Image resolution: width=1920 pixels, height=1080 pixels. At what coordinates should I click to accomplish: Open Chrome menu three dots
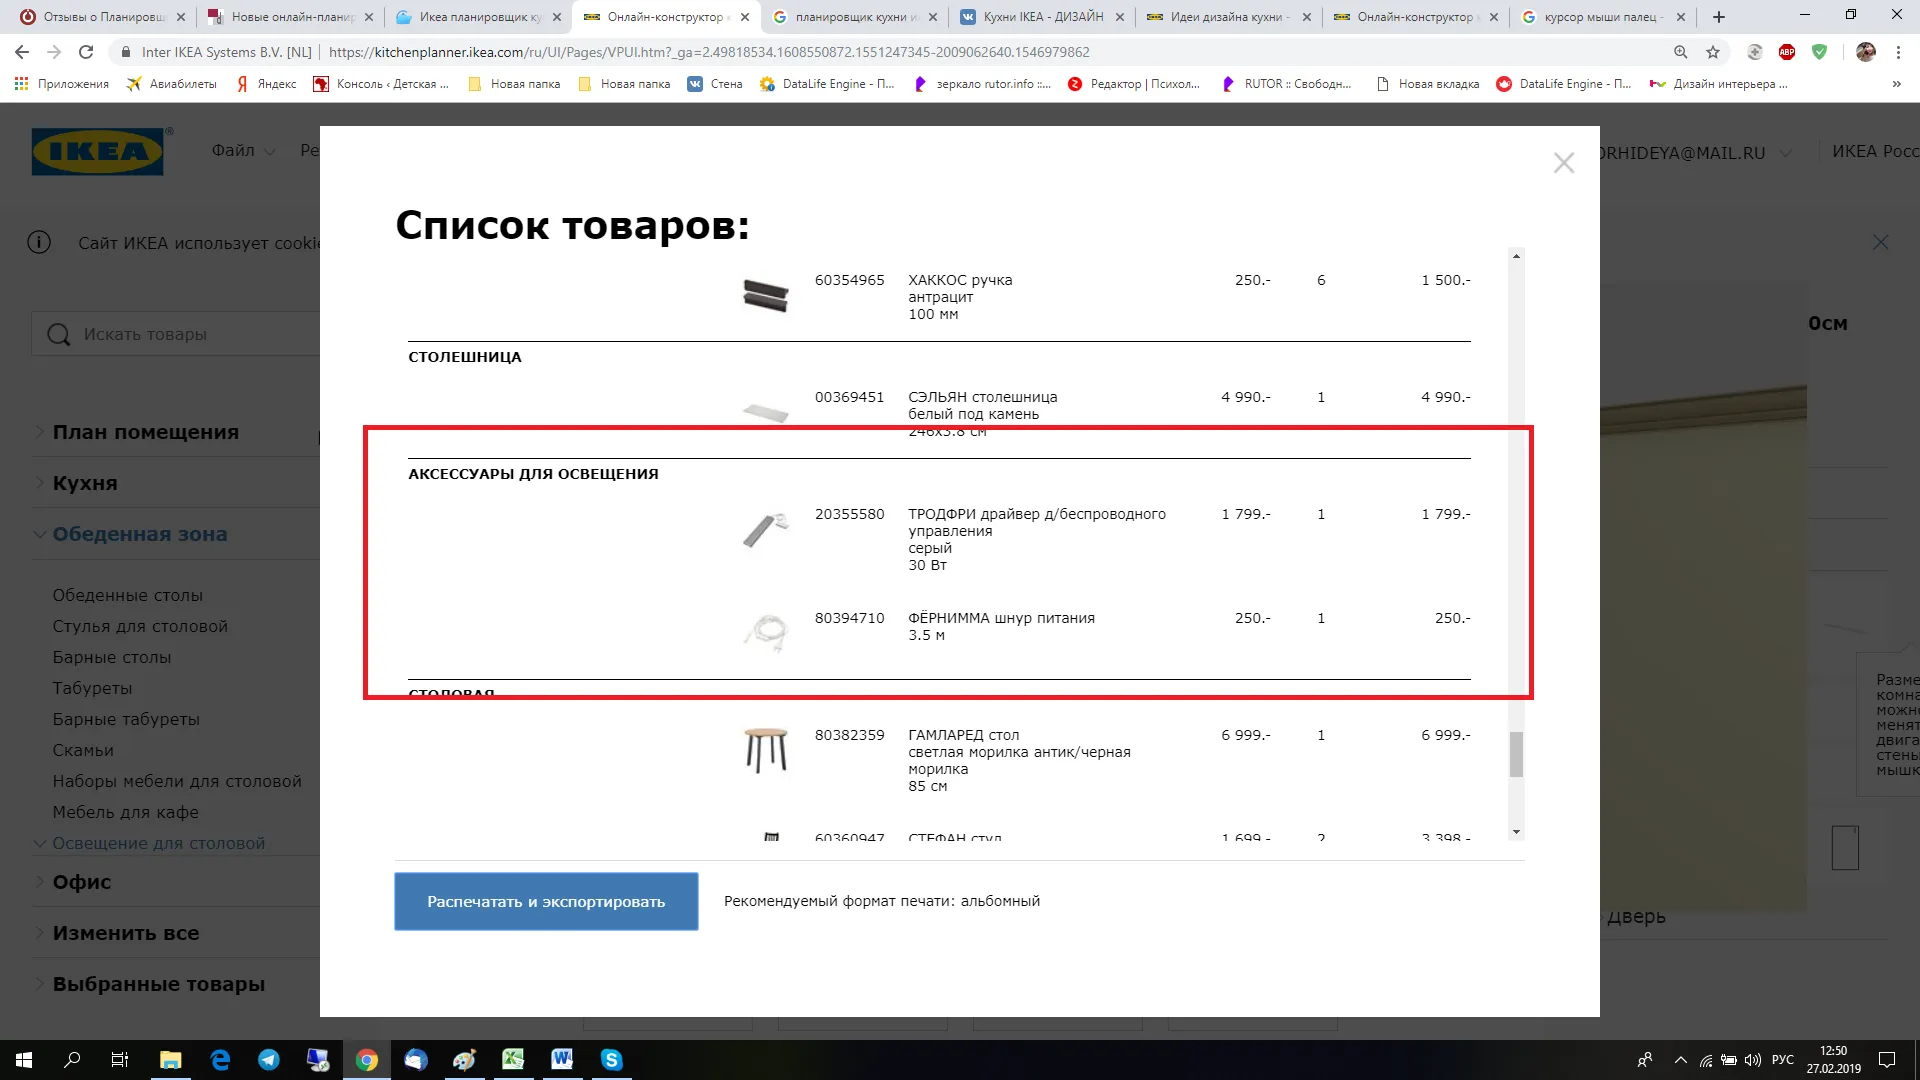pos(1898,52)
